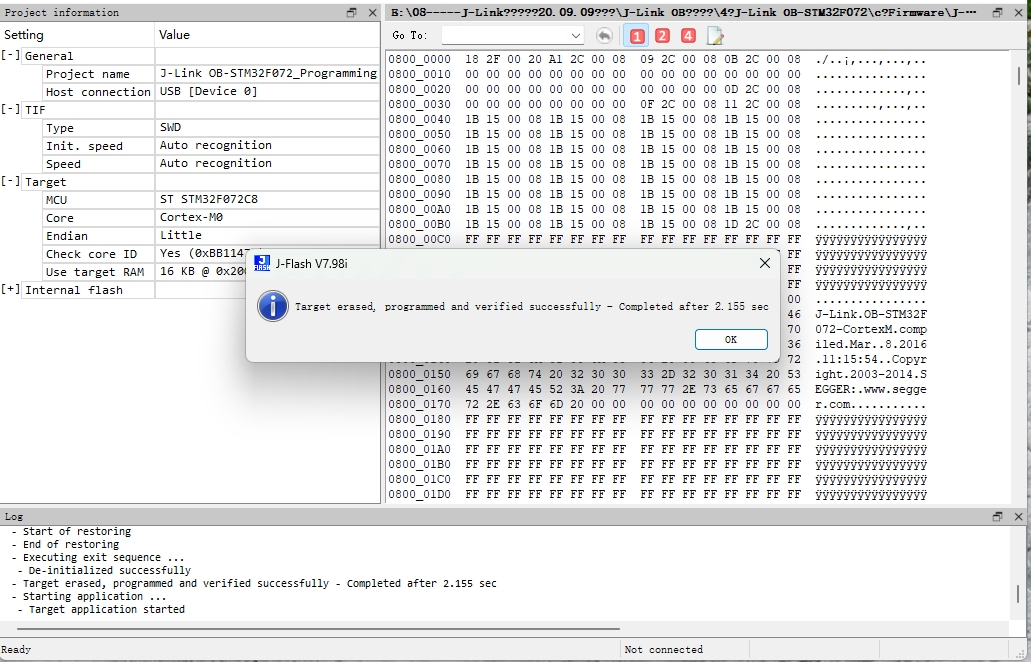The image size is (1031, 662).
Task: Click address 0800_0040 in hex view
Action: (420, 119)
